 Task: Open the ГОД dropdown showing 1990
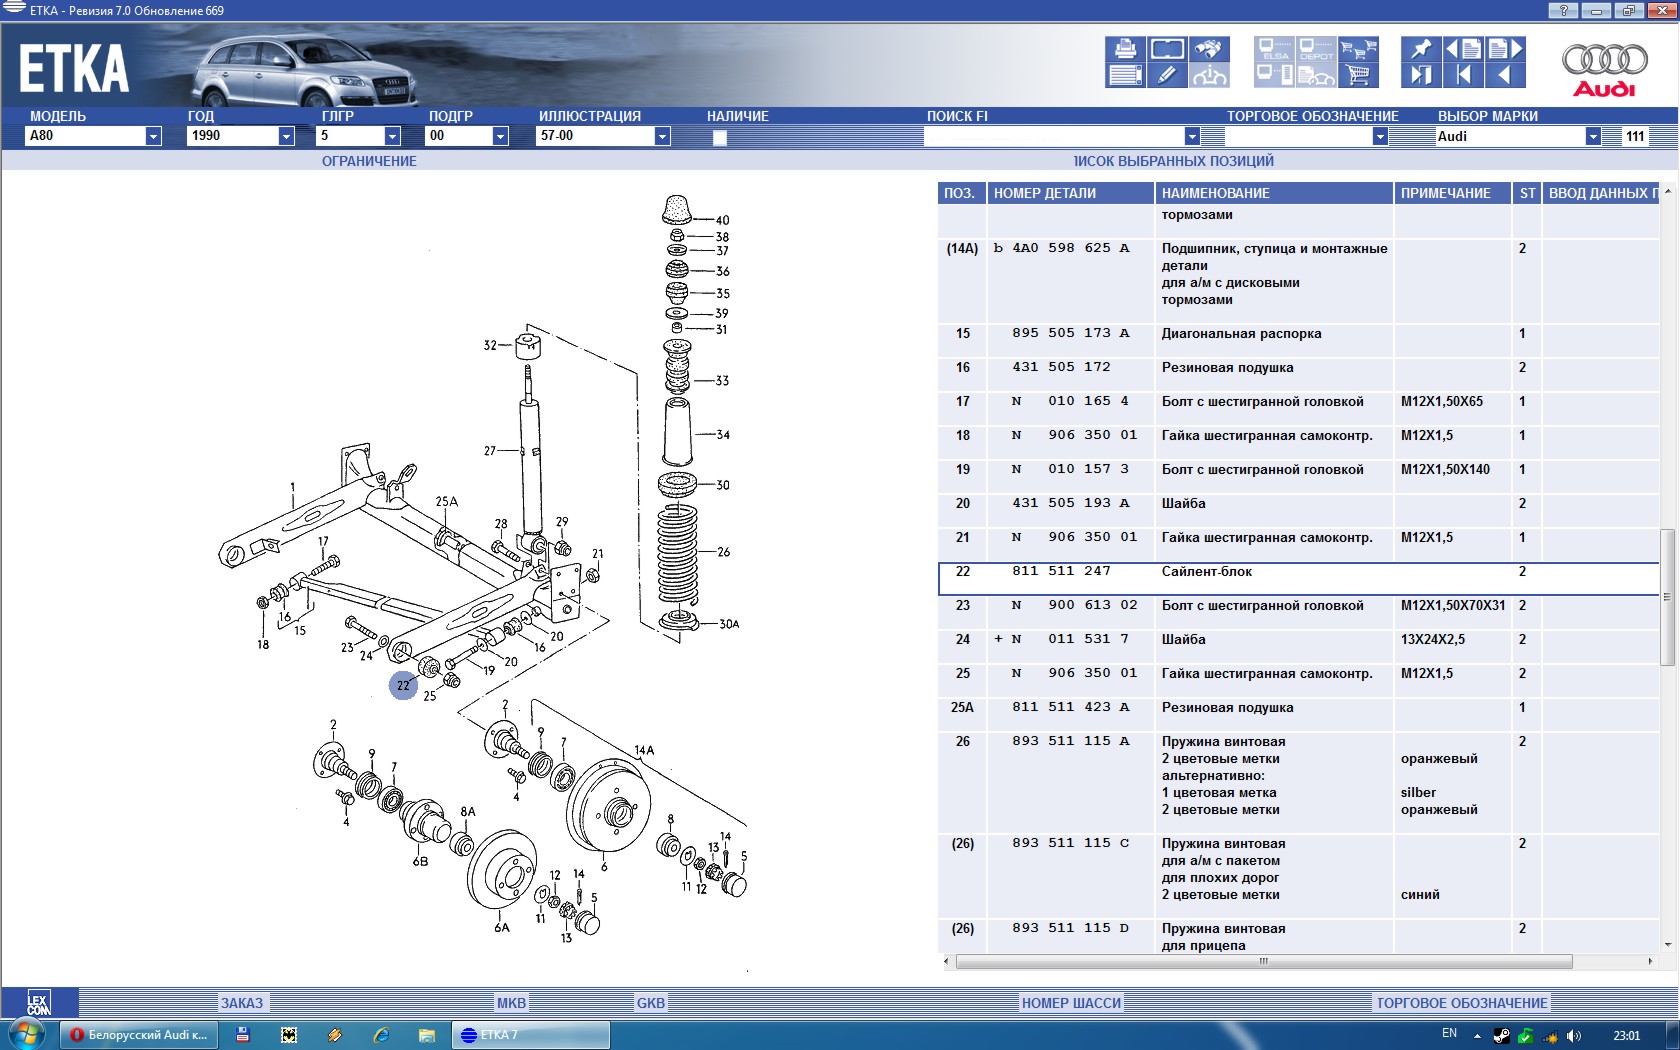(x=286, y=136)
